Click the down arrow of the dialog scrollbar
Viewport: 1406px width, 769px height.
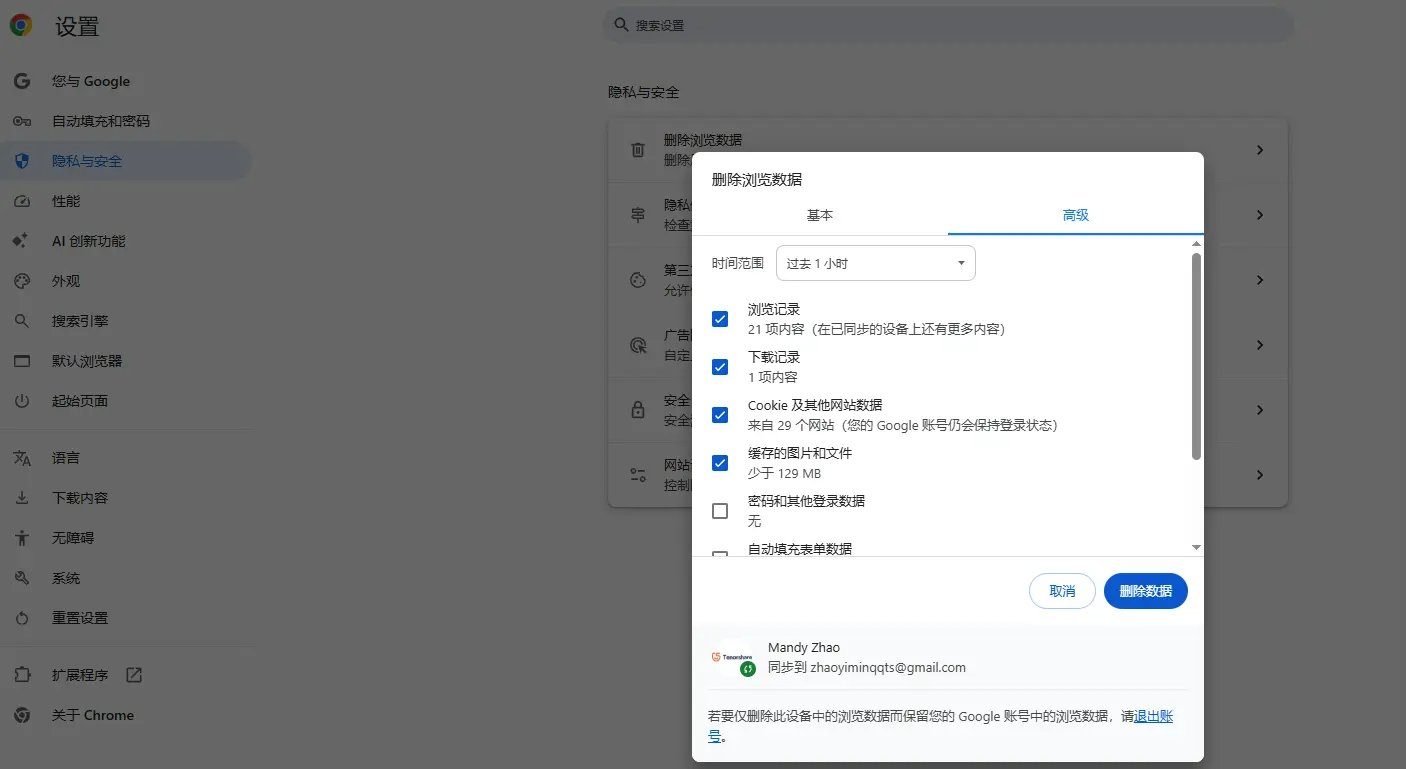click(1196, 547)
